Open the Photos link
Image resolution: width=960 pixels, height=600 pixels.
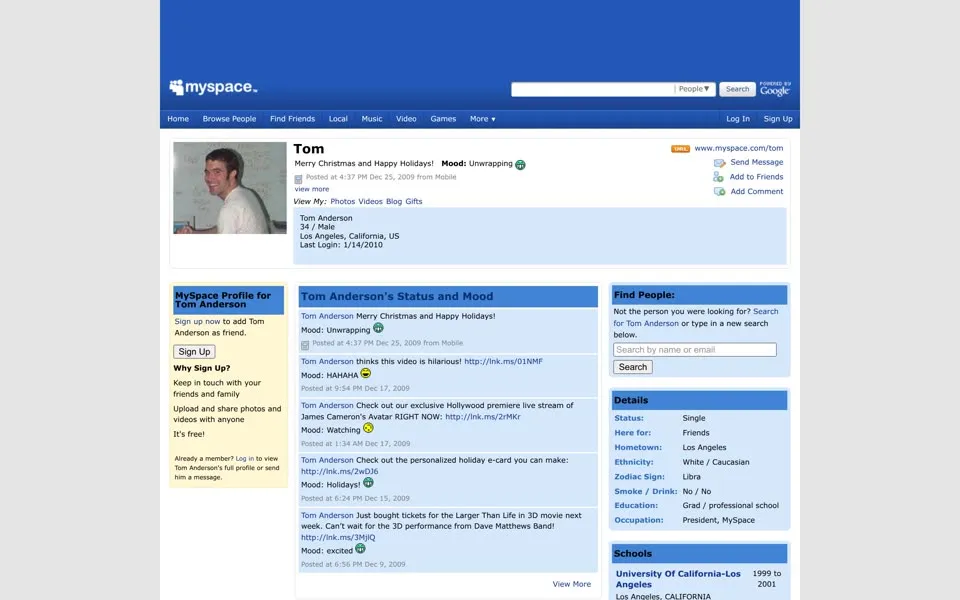(342, 201)
